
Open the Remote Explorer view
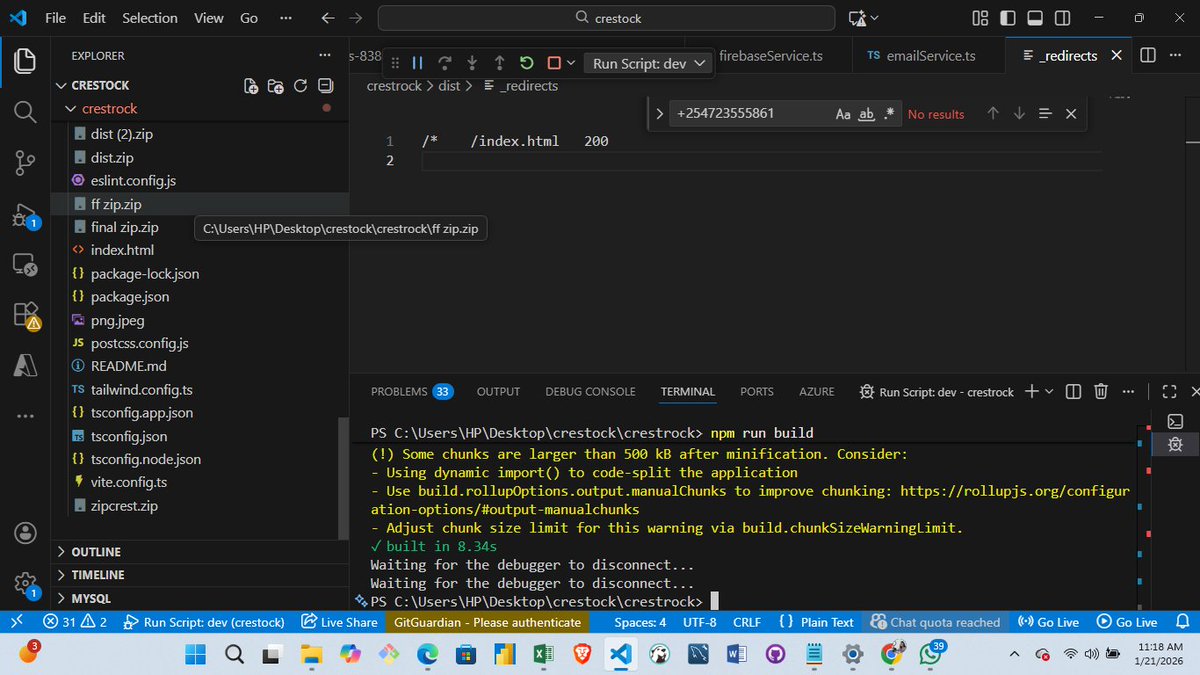point(25,265)
